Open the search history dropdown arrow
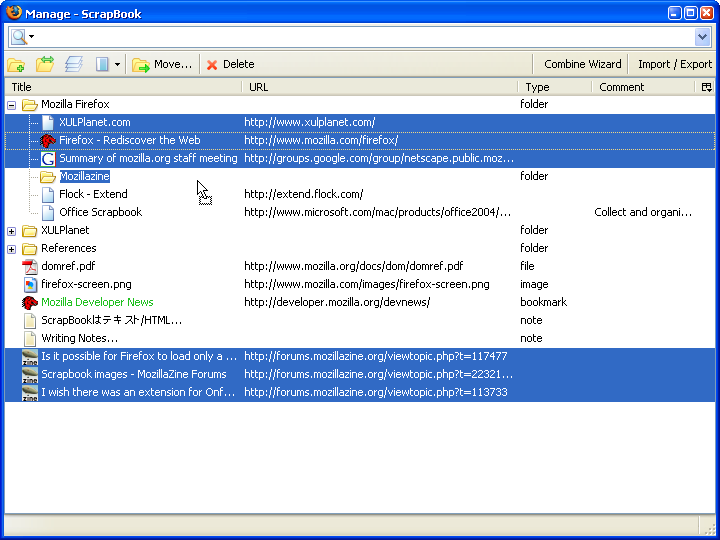The width and height of the screenshot is (720, 540). coord(702,37)
